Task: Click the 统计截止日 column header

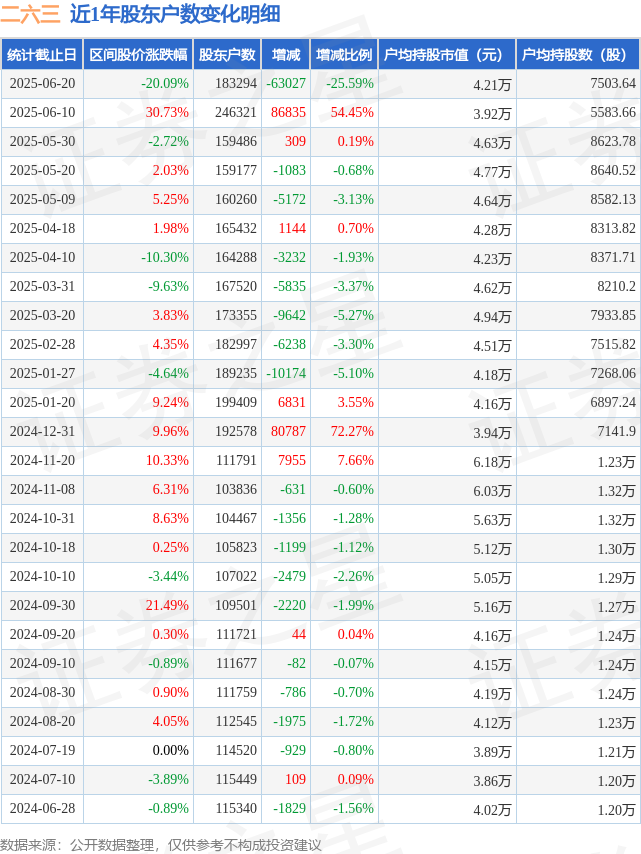Action: click(x=41, y=54)
